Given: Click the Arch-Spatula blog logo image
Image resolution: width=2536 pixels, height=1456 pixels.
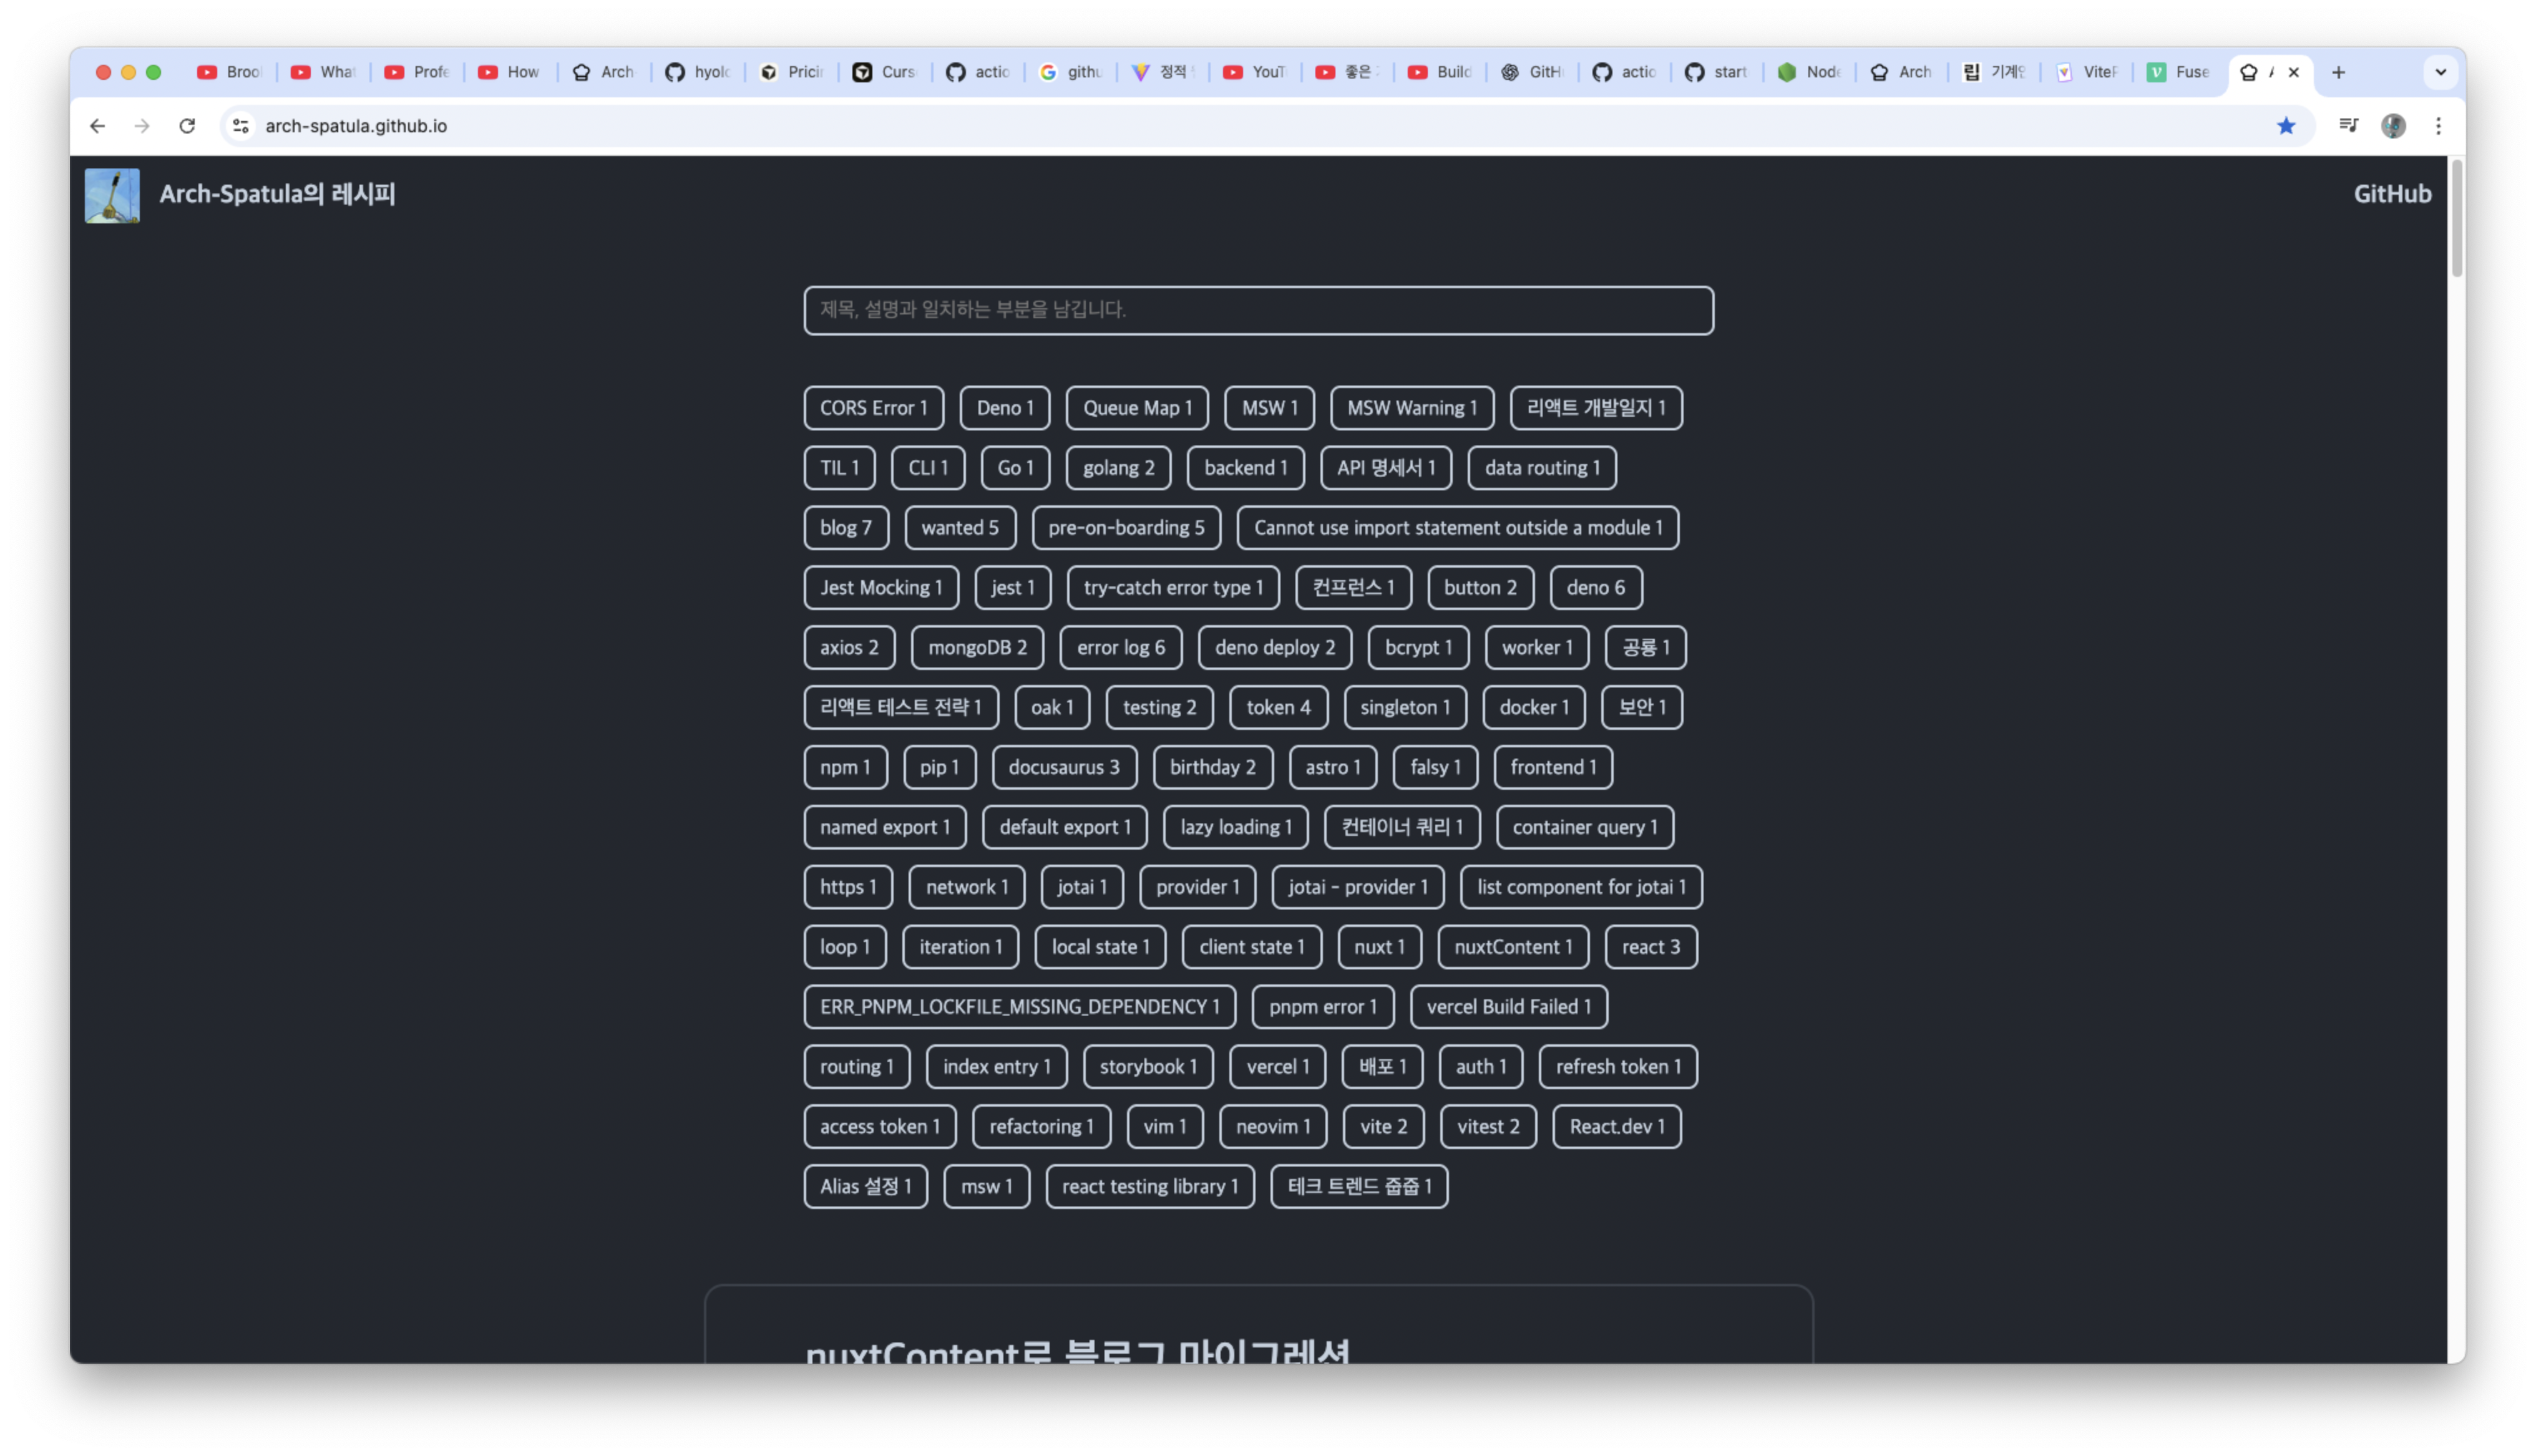Looking at the screenshot, I should point(112,195).
